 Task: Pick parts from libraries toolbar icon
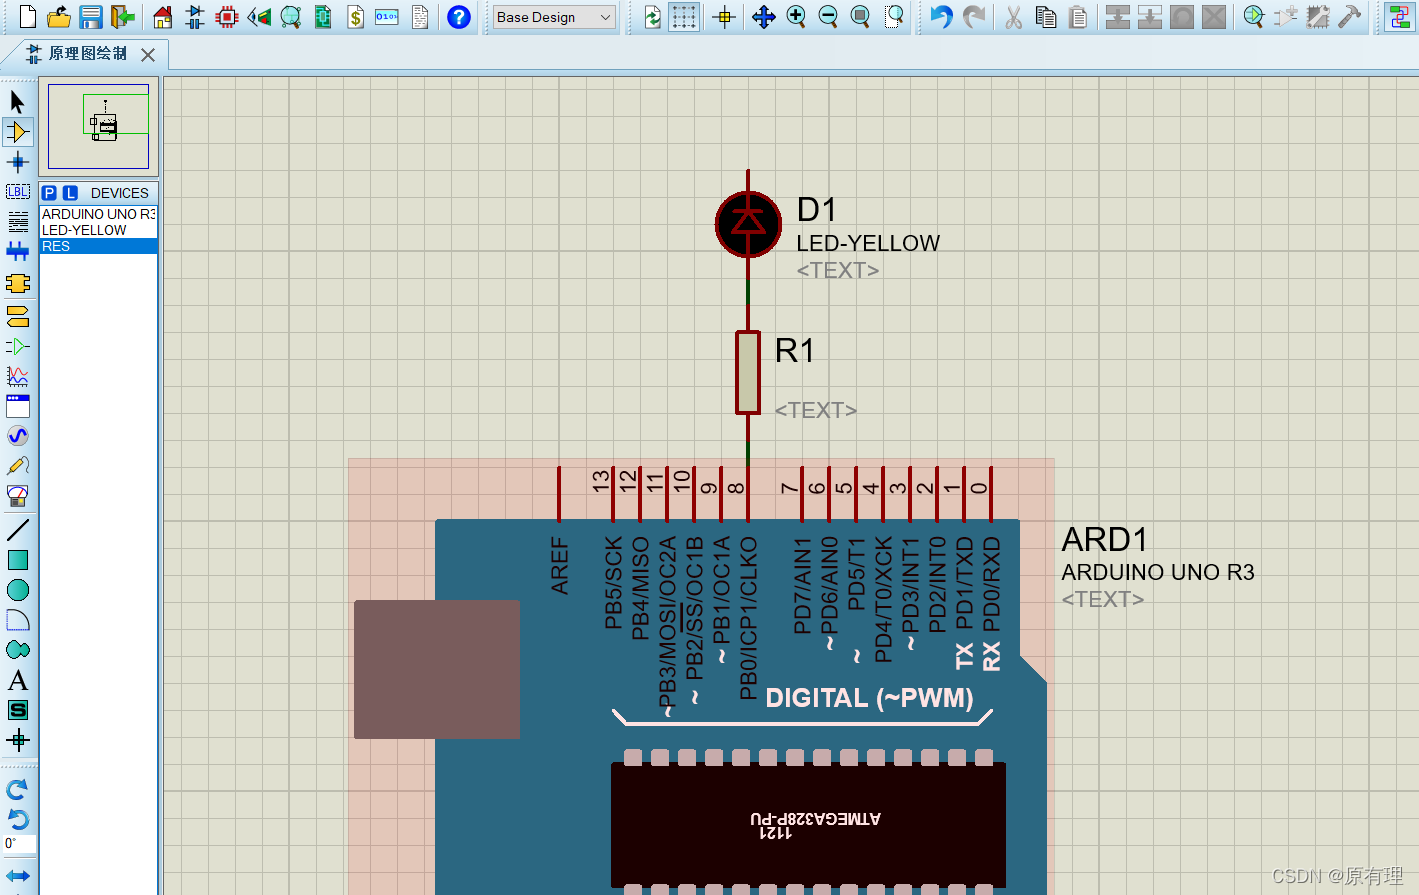[x=1254, y=17]
